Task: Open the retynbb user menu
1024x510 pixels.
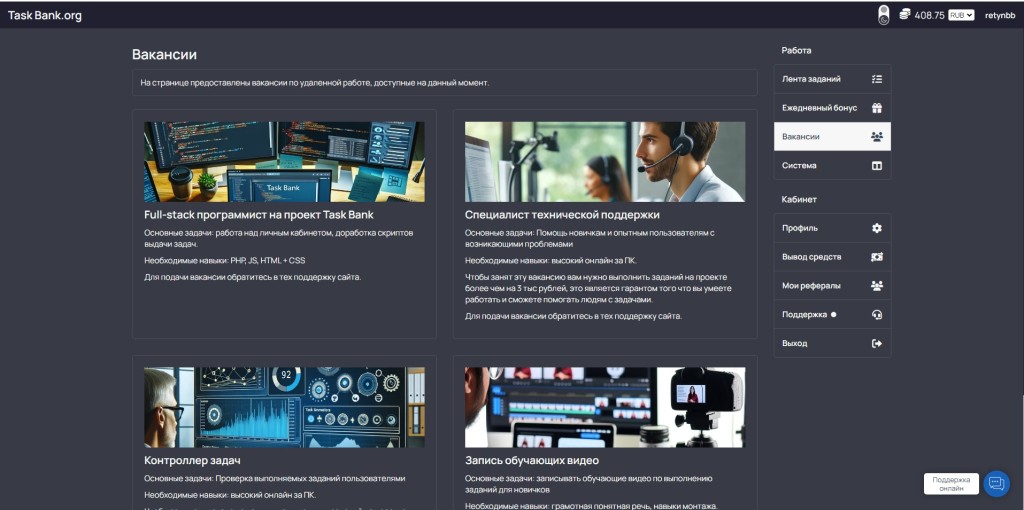Action: [1000, 15]
